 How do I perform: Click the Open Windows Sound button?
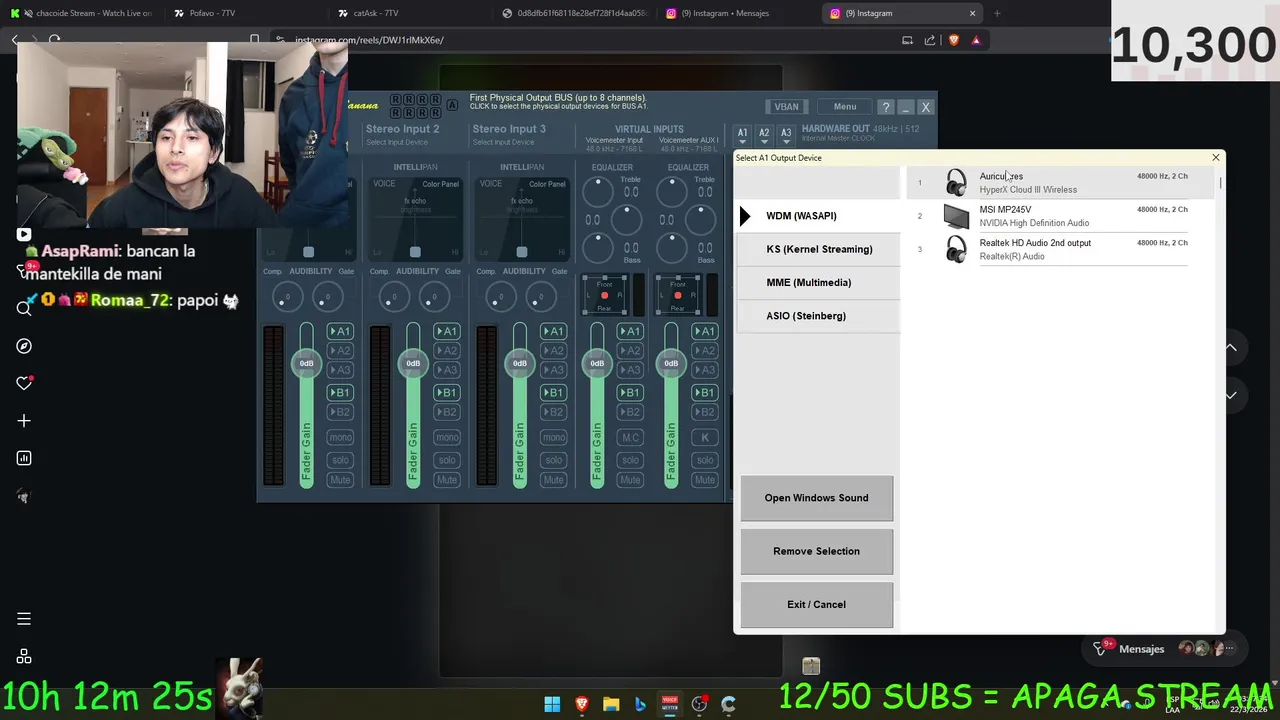pyautogui.click(x=816, y=498)
